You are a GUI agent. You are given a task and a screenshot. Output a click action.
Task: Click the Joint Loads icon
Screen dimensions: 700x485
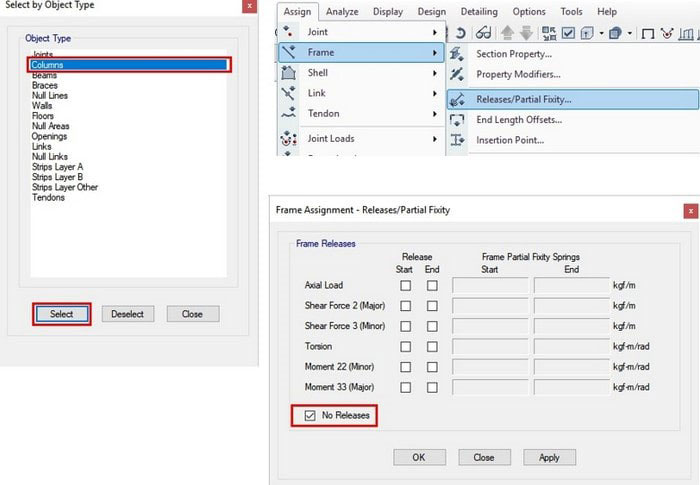[289, 139]
